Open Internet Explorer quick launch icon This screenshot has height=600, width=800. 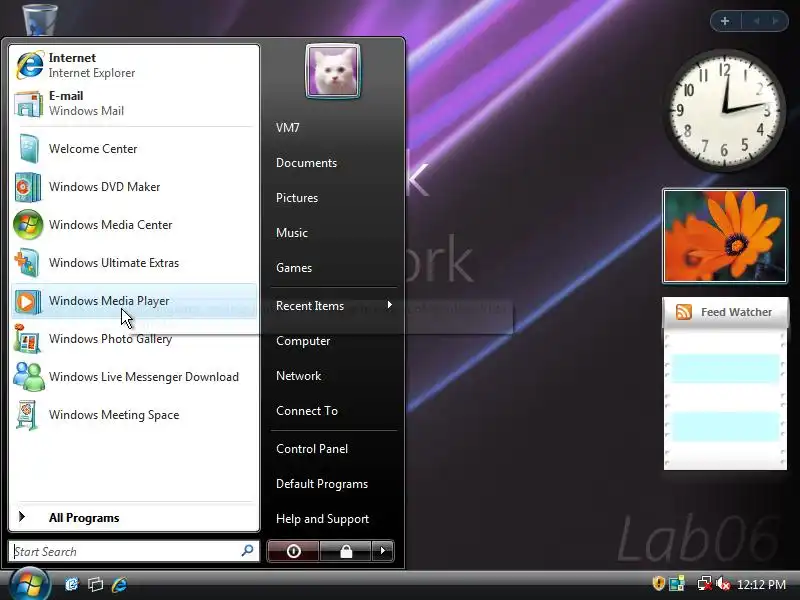pos(119,584)
